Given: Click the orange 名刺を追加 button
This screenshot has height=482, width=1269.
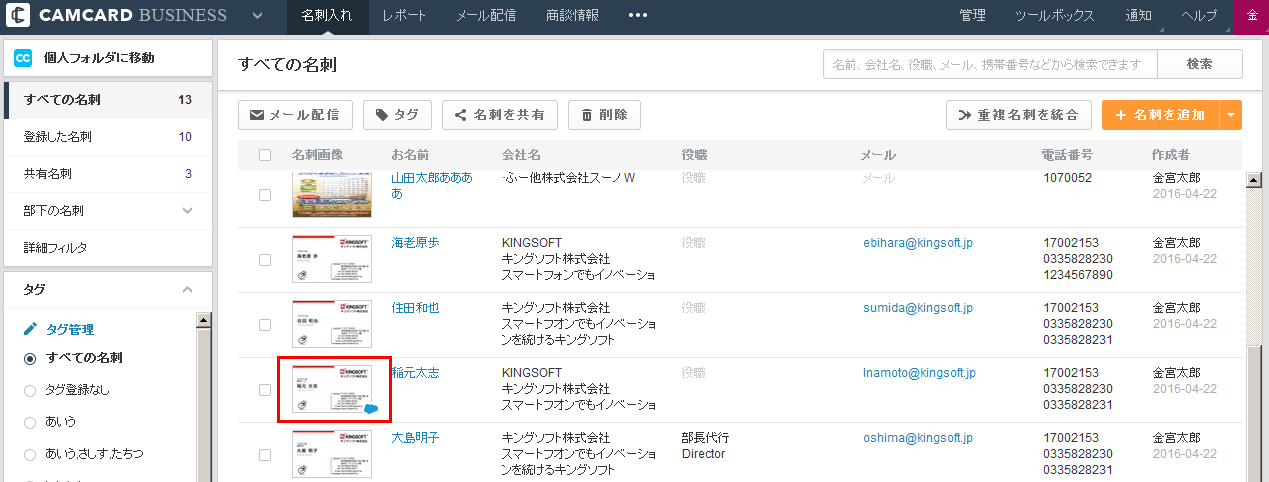Looking at the screenshot, I should (1160, 115).
